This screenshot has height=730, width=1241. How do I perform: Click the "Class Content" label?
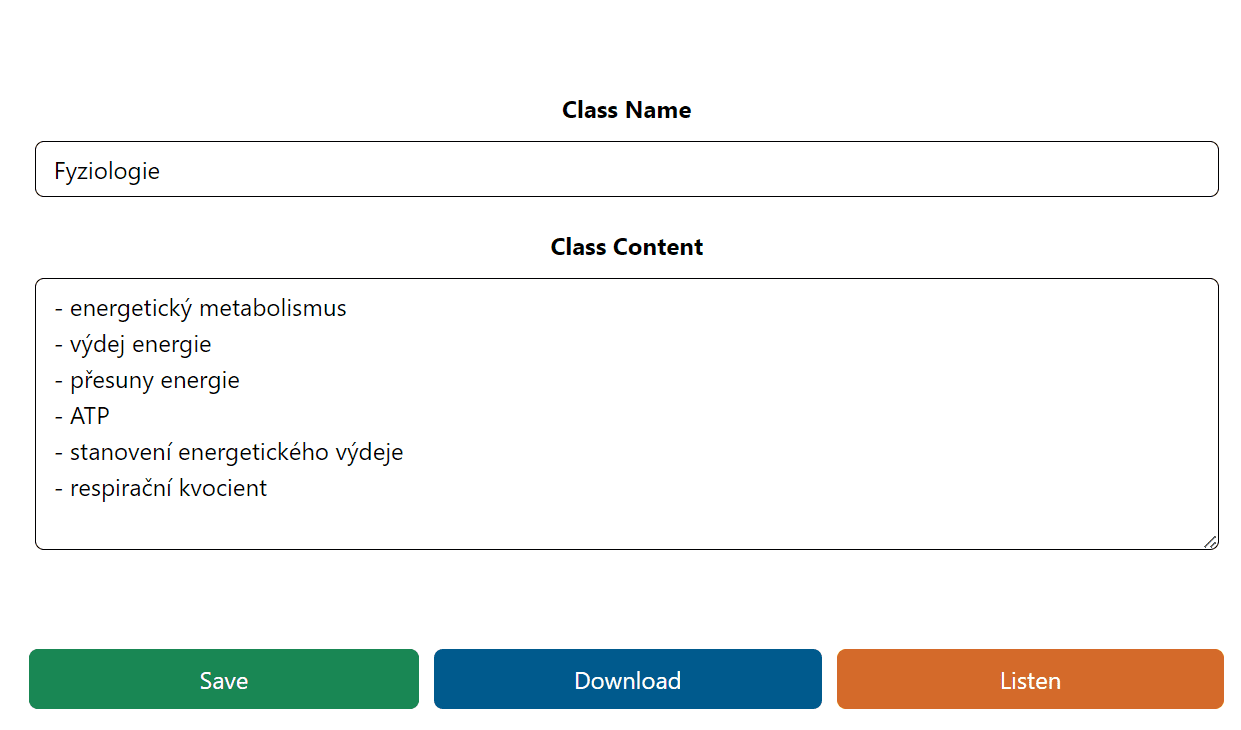pyautogui.click(x=626, y=247)
